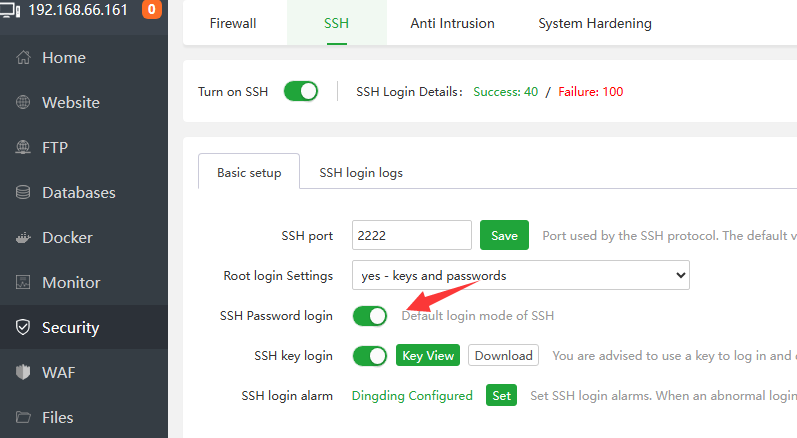
Task: Open the Anti Intrusion tab
Action: coord(452,23)
